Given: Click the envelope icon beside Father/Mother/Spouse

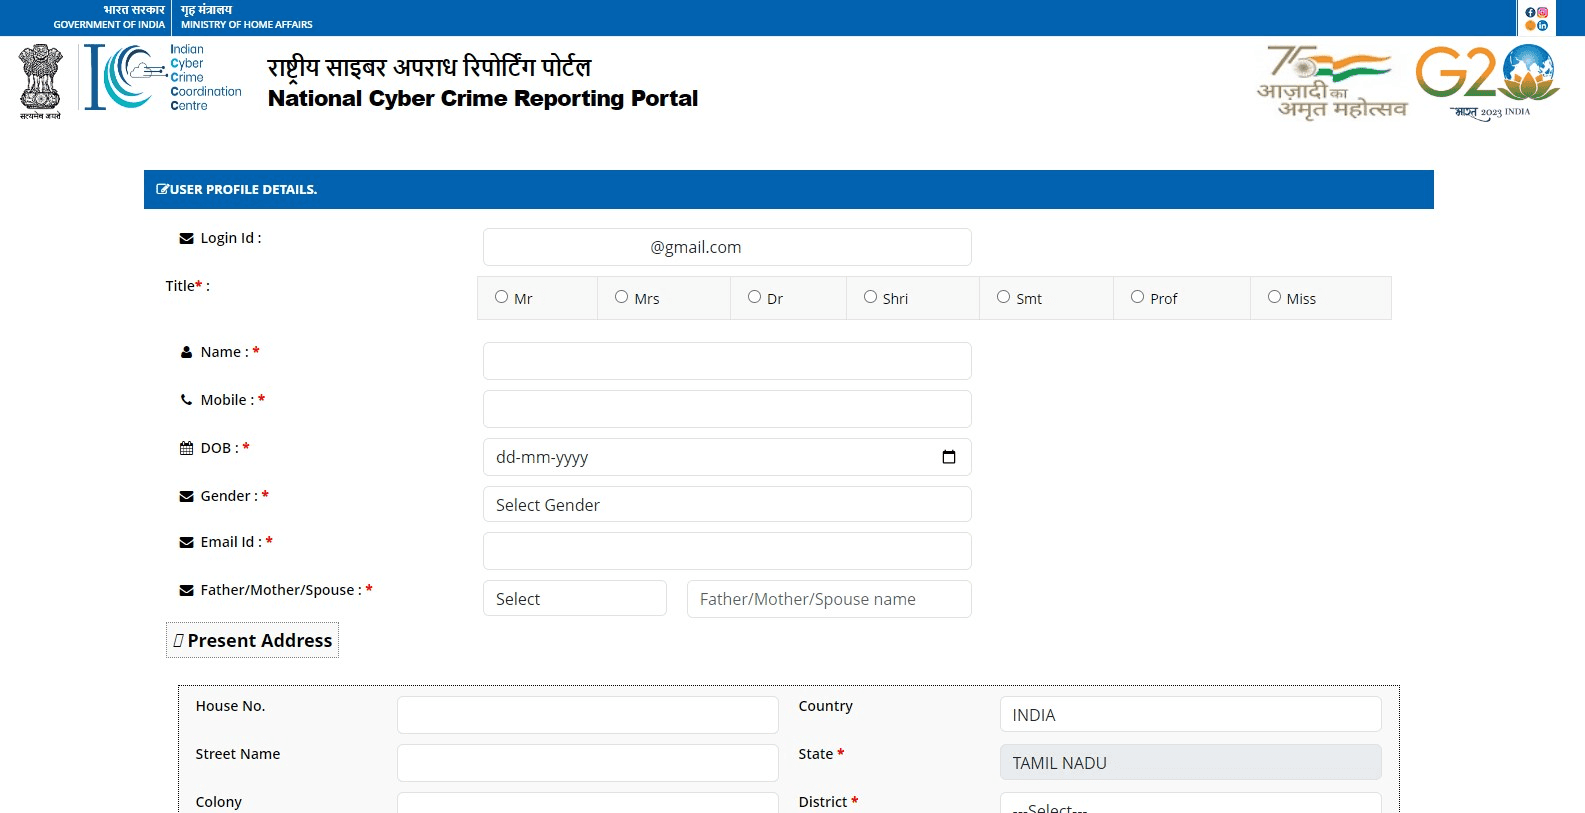Looking at the screenshot, I should pos(186,590).
